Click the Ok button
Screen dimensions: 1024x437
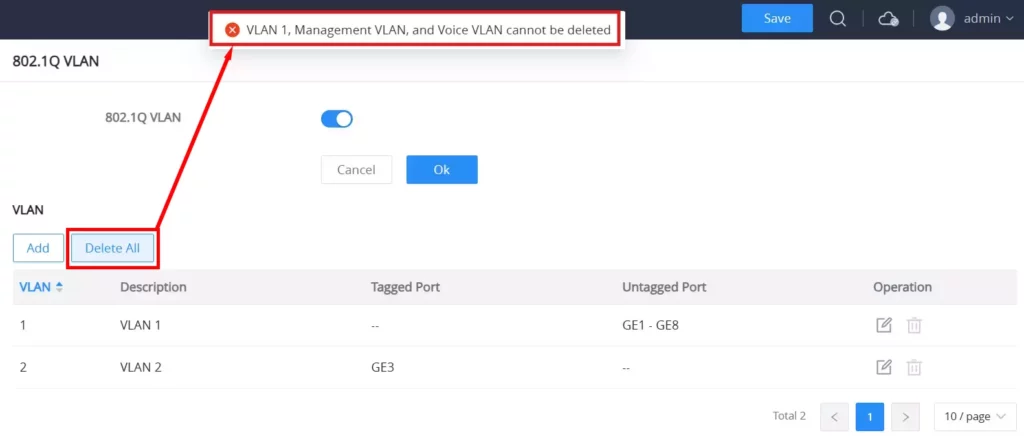coord(442,170)
